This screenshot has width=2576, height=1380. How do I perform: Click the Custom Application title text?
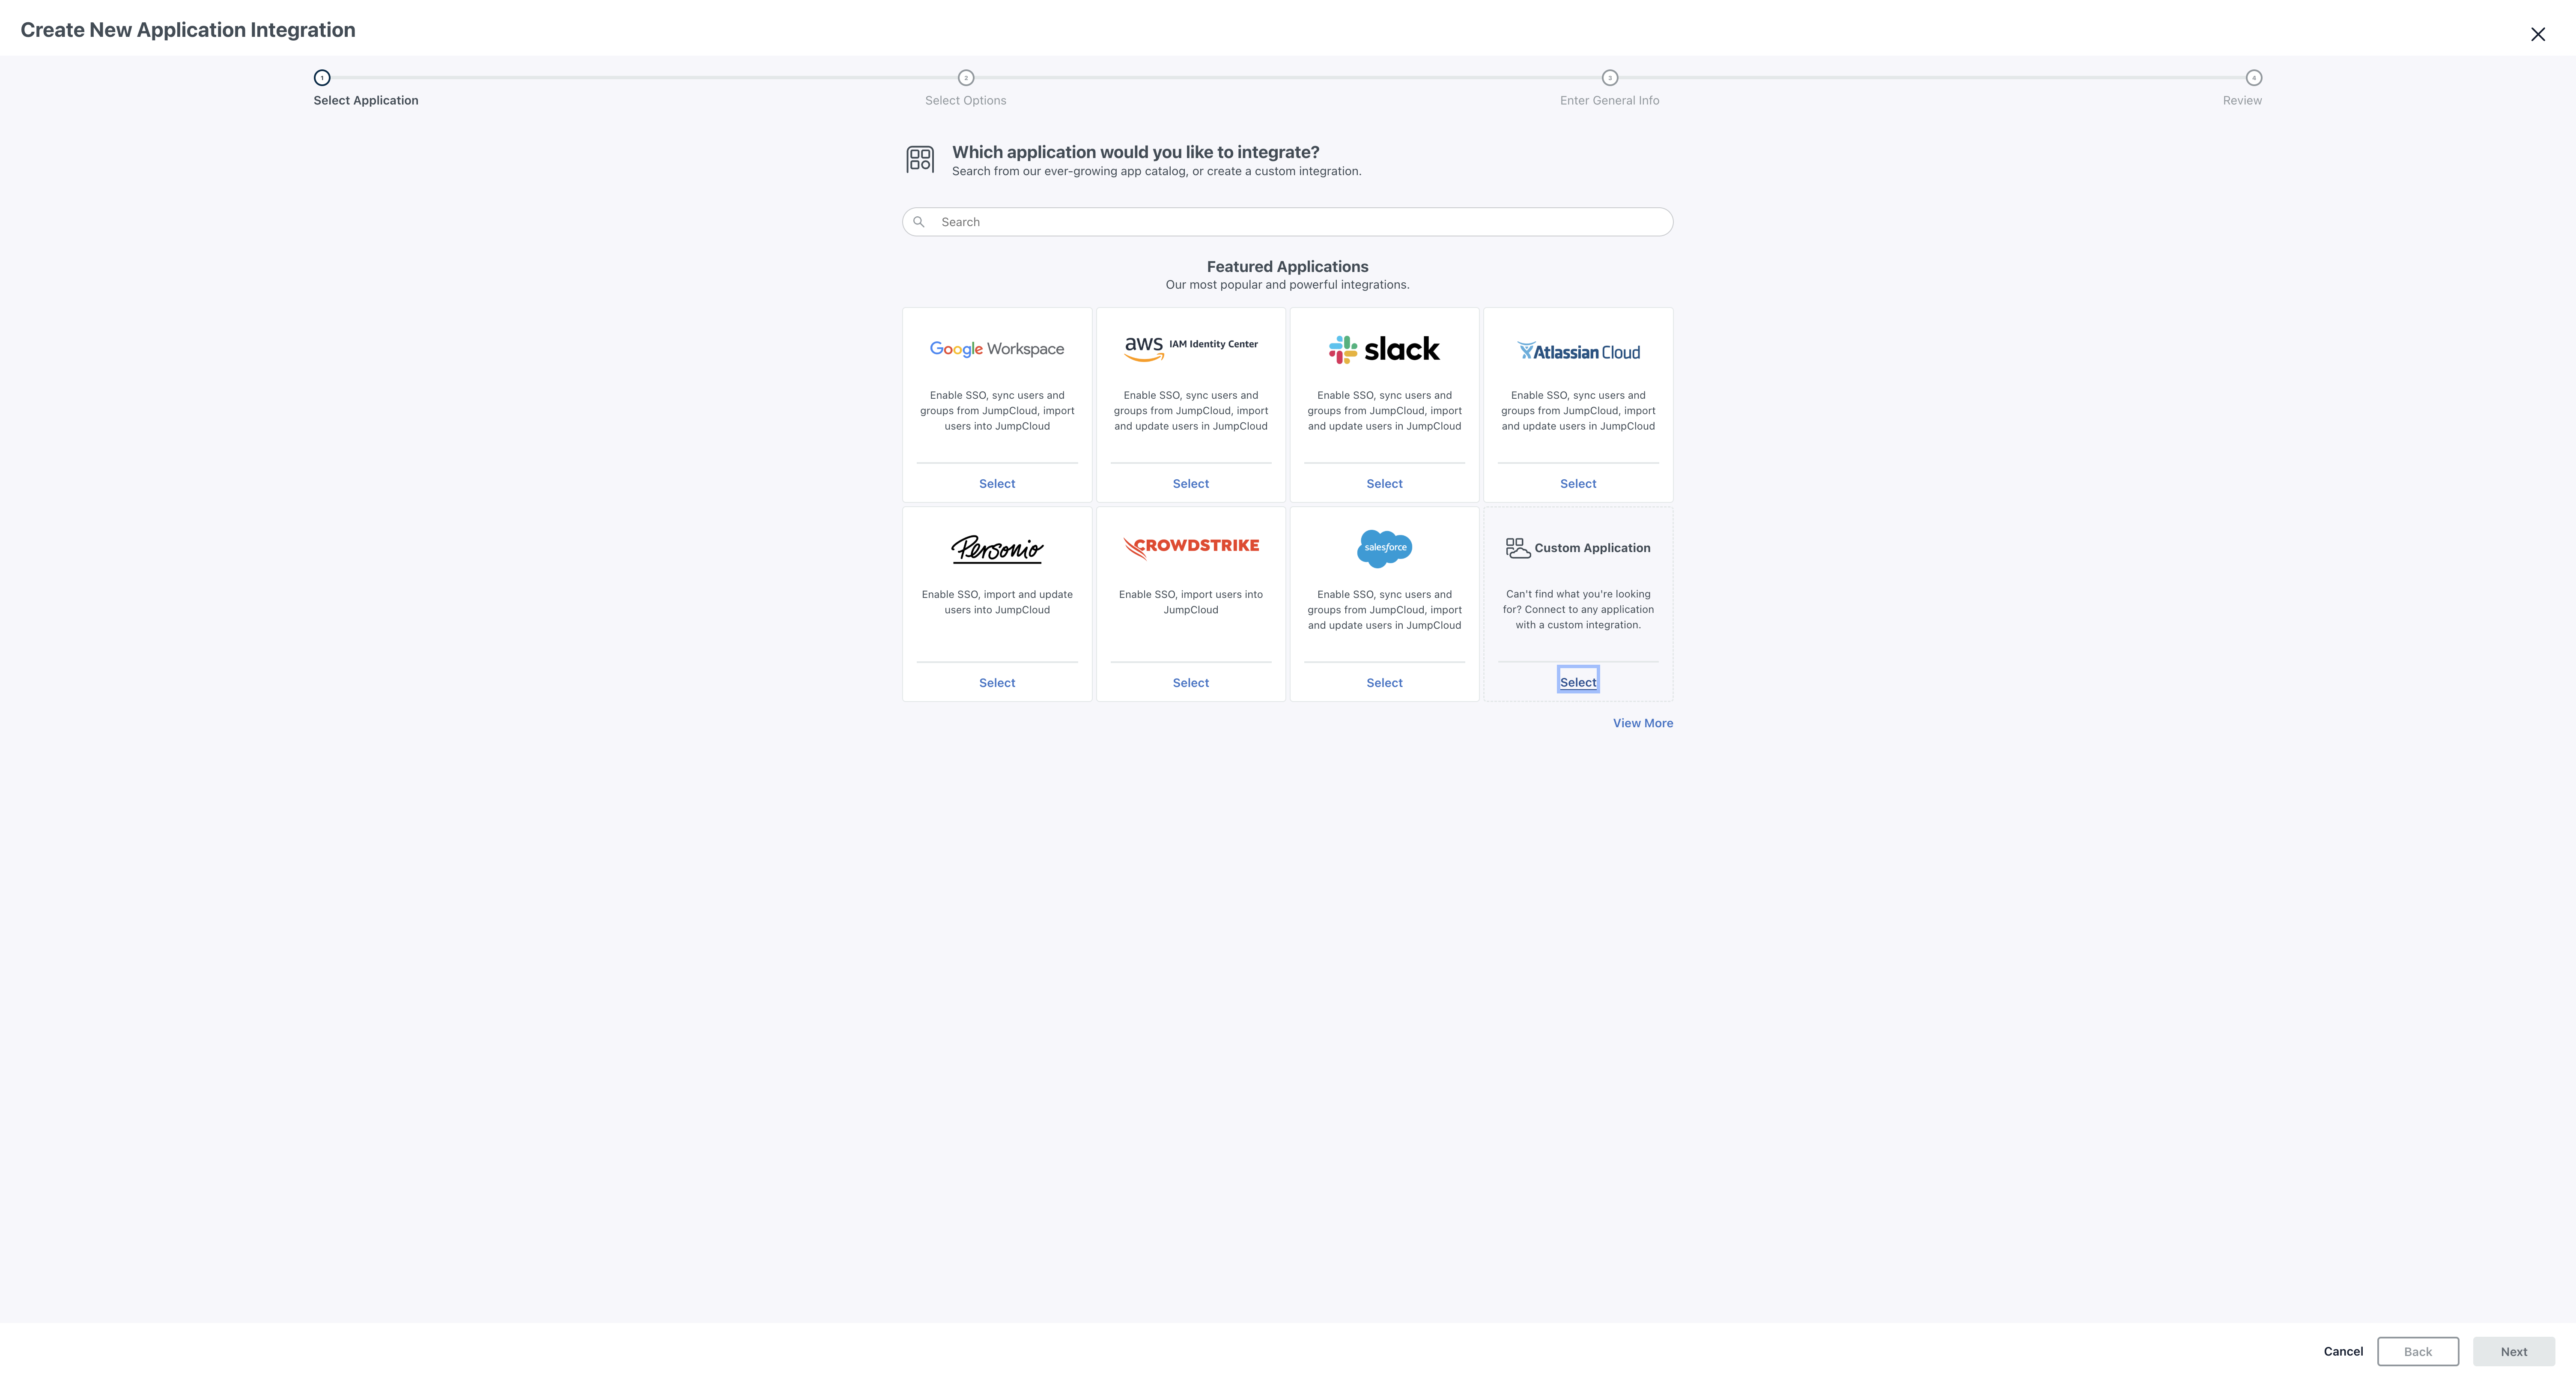(x=1592, y=548)
